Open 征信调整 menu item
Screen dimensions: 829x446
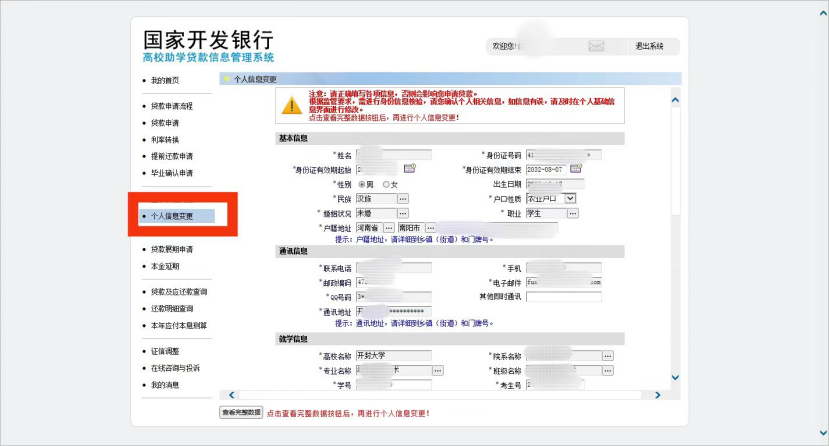coord(165,351)
